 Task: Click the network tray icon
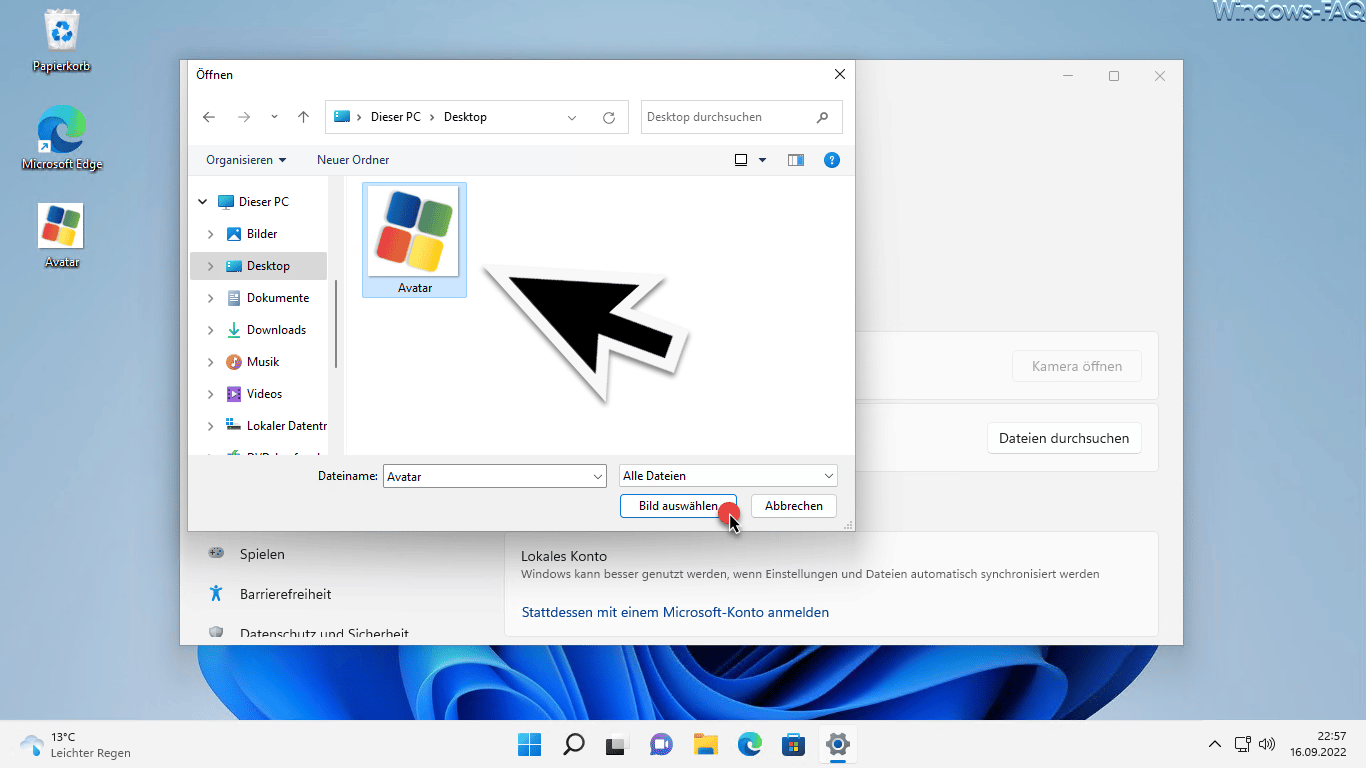(1243, 744)
